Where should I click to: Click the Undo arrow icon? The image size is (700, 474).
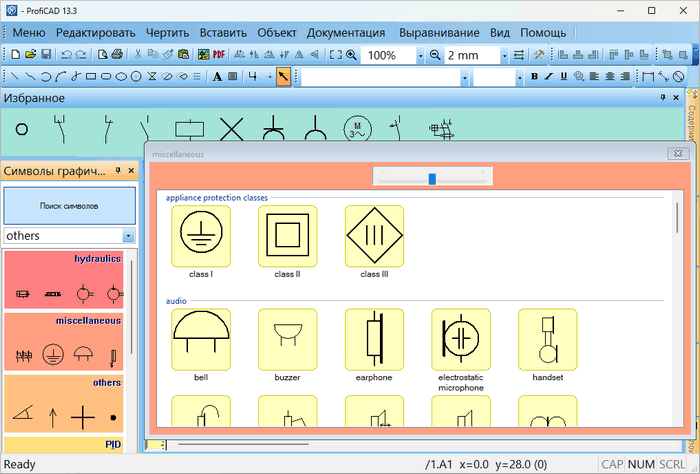click(66, 55)
